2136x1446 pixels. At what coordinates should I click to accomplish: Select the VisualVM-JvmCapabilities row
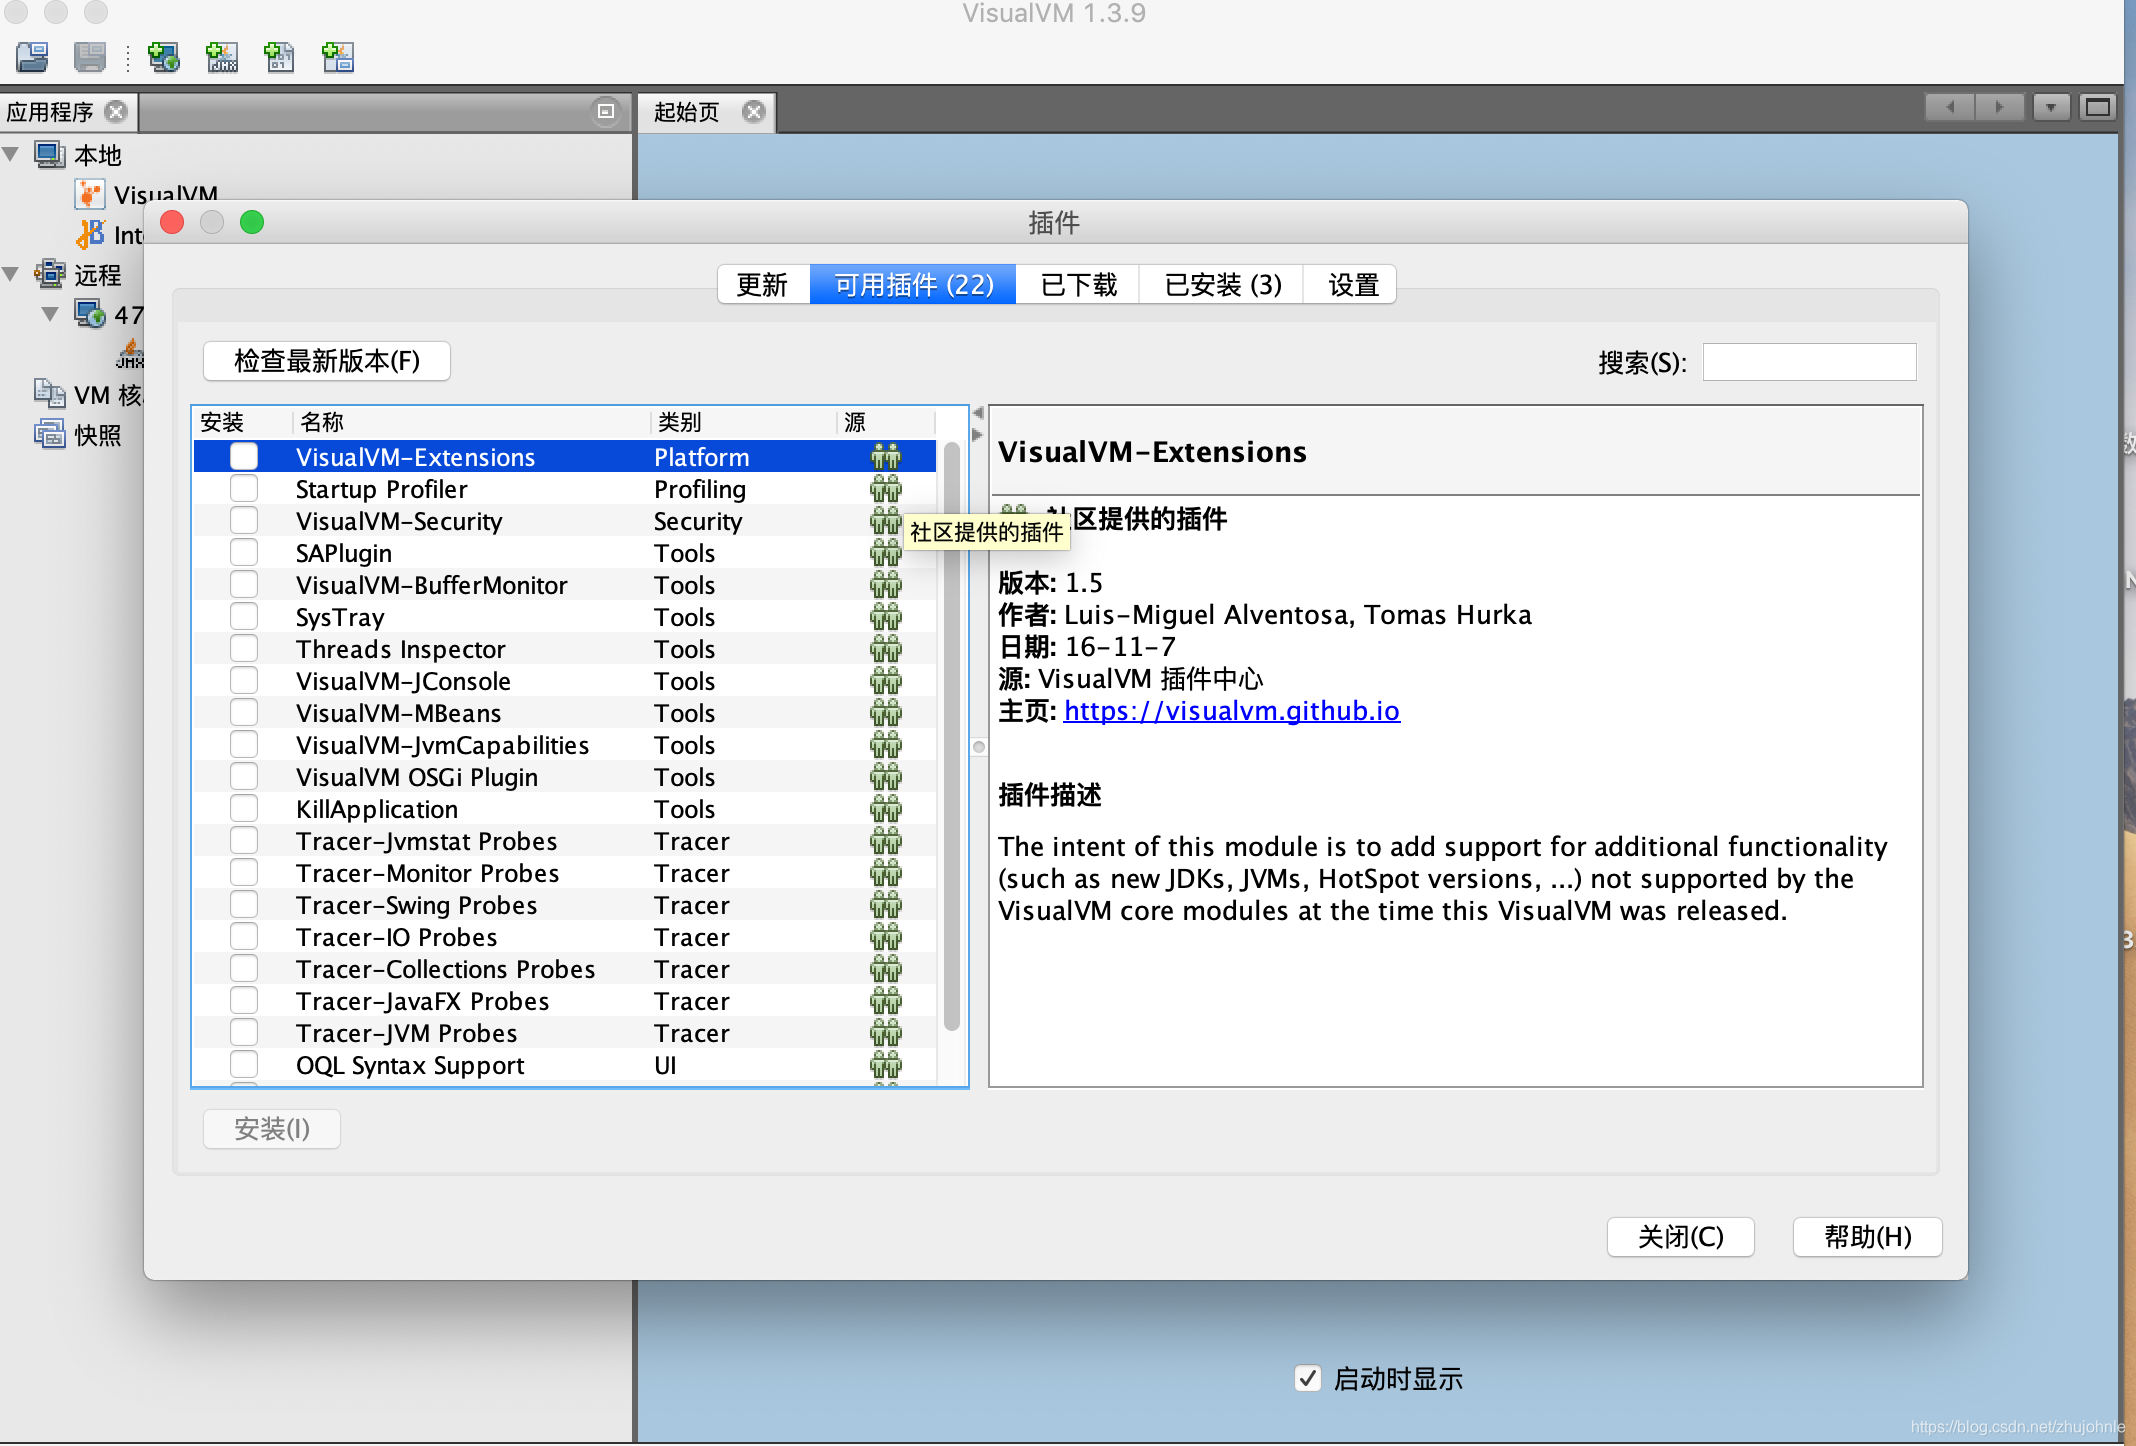pos(565,745)
